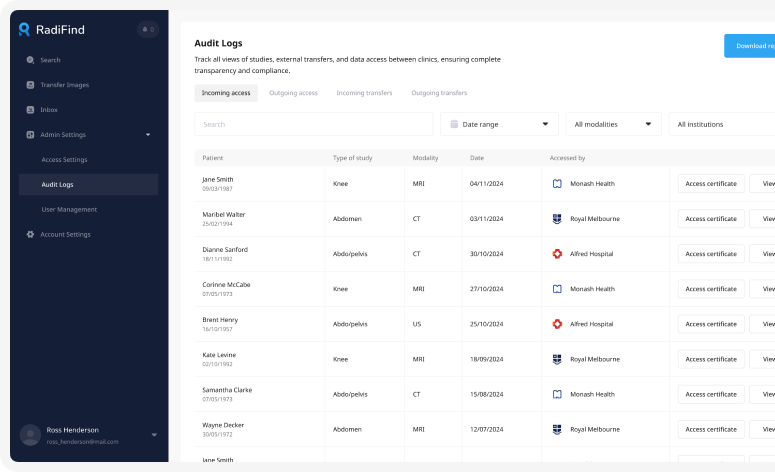This screenshot has width=775, height=472.
Task: Open the All institutions dropdown
Action: pos(720,124)
